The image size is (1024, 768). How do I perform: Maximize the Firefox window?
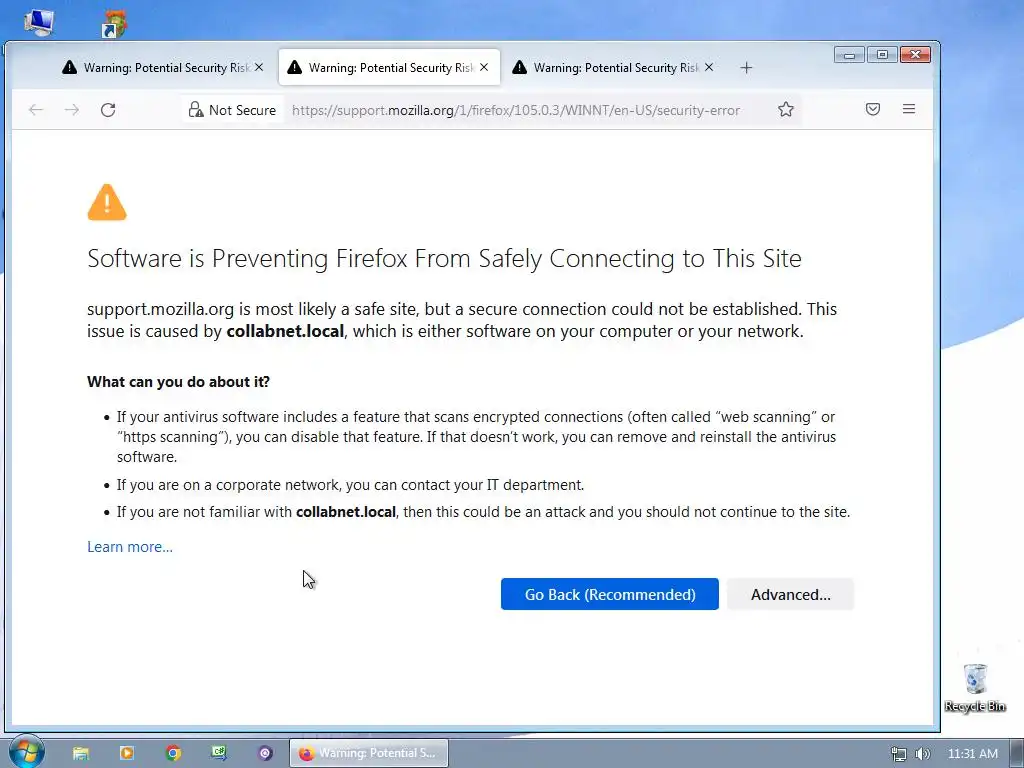tap(882, 55)
